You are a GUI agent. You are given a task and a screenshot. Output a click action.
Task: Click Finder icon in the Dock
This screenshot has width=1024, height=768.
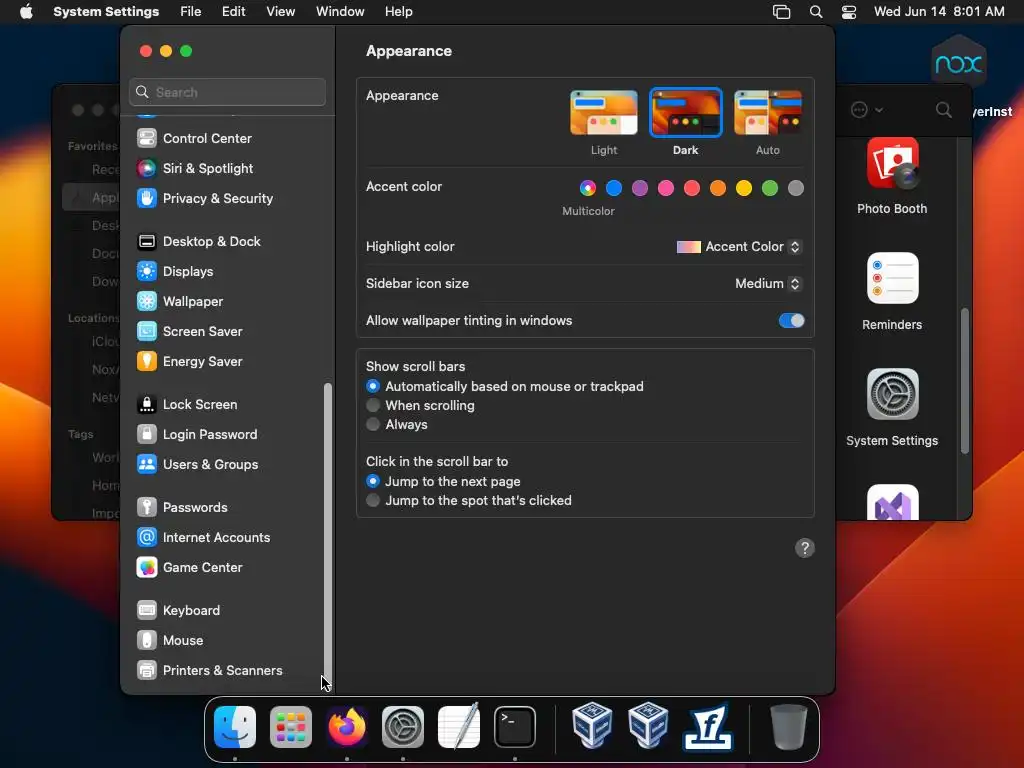[x=235, y=727]
